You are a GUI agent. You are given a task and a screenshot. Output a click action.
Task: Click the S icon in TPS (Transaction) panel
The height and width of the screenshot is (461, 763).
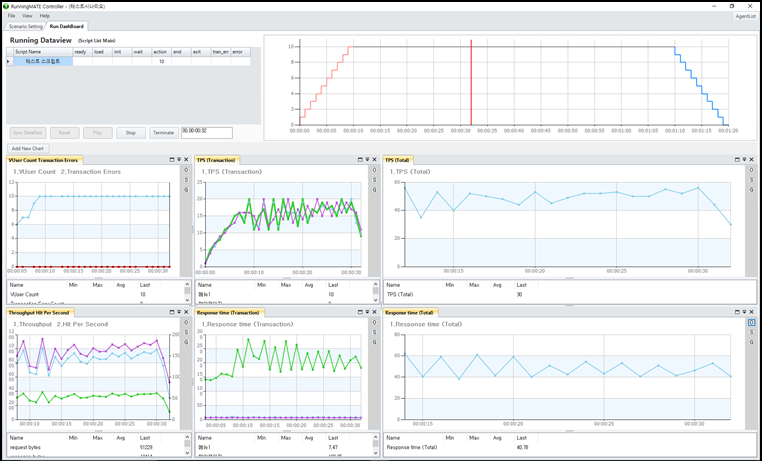(x=373, y=180)
